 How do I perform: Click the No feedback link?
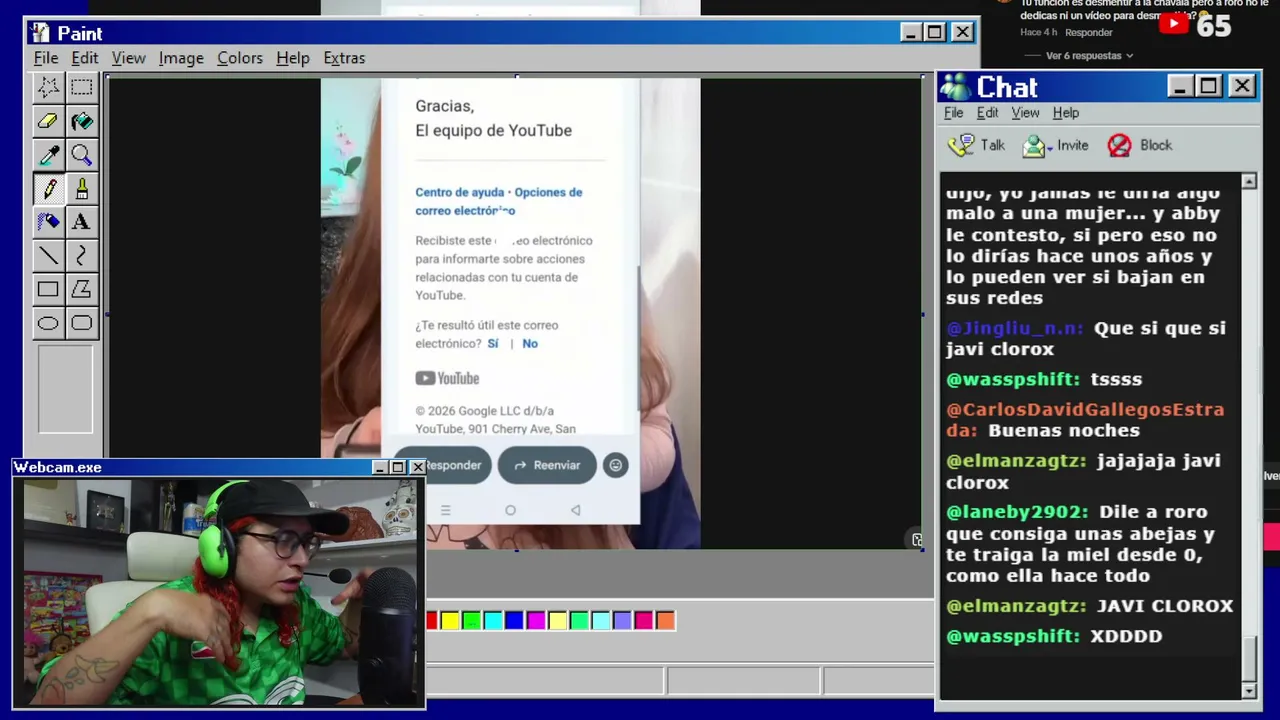[x=530, y=343]
